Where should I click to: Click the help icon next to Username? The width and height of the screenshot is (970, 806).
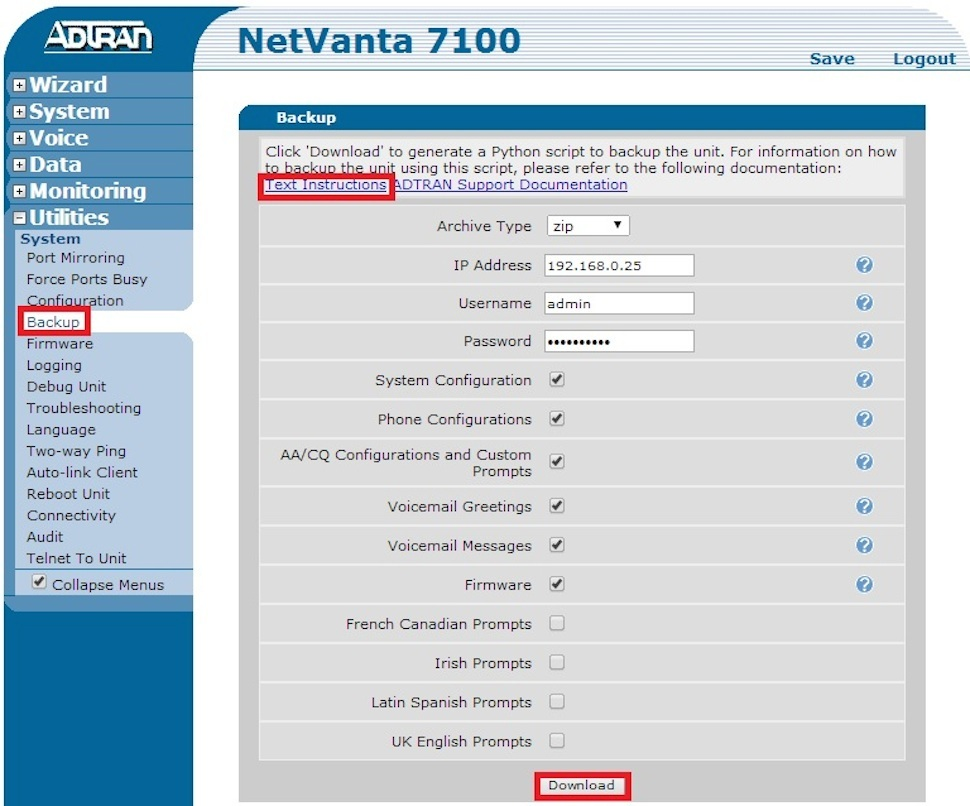click(864, 303)
